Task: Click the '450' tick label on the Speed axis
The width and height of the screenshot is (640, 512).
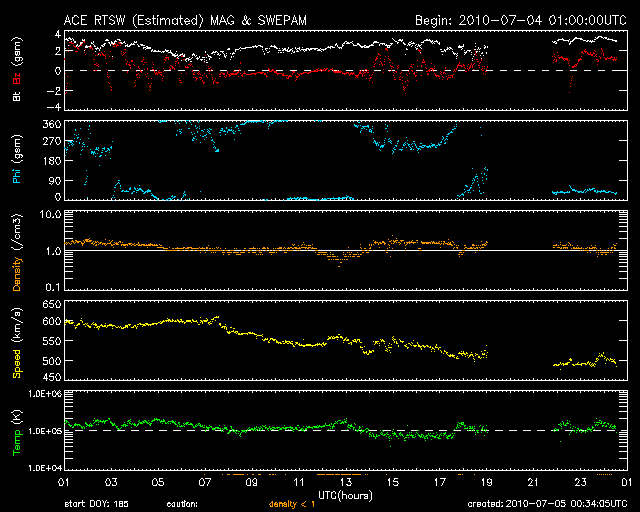Action: point(52,378)
